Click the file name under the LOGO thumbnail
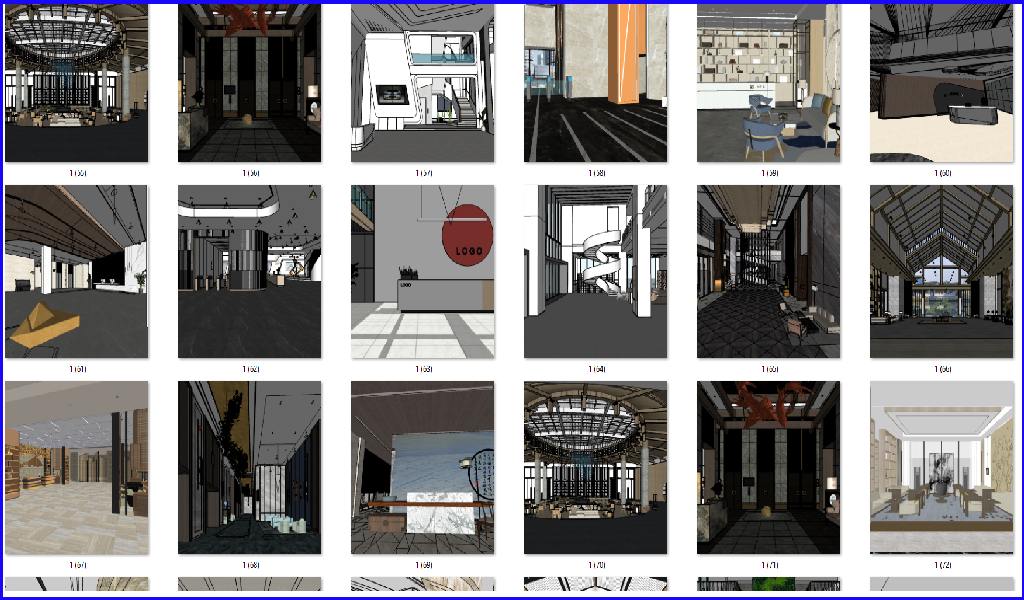The width and height of the screenshot is (1024, 600). point(423,370)
